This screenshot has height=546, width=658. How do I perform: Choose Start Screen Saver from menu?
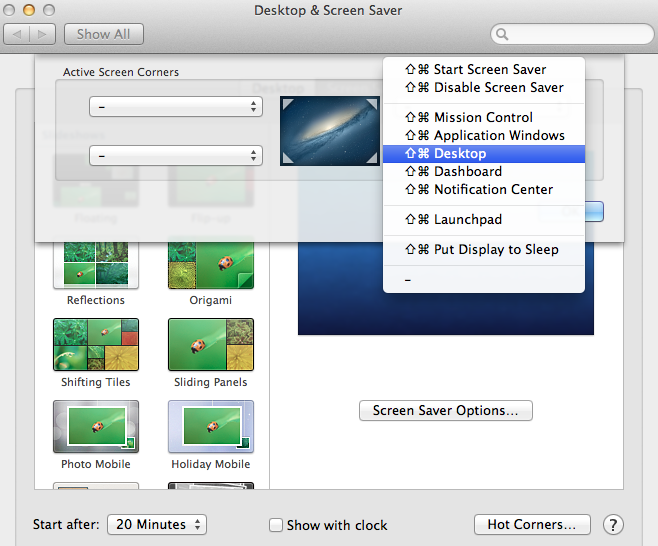pyautogui.click(x=484, y=69)
